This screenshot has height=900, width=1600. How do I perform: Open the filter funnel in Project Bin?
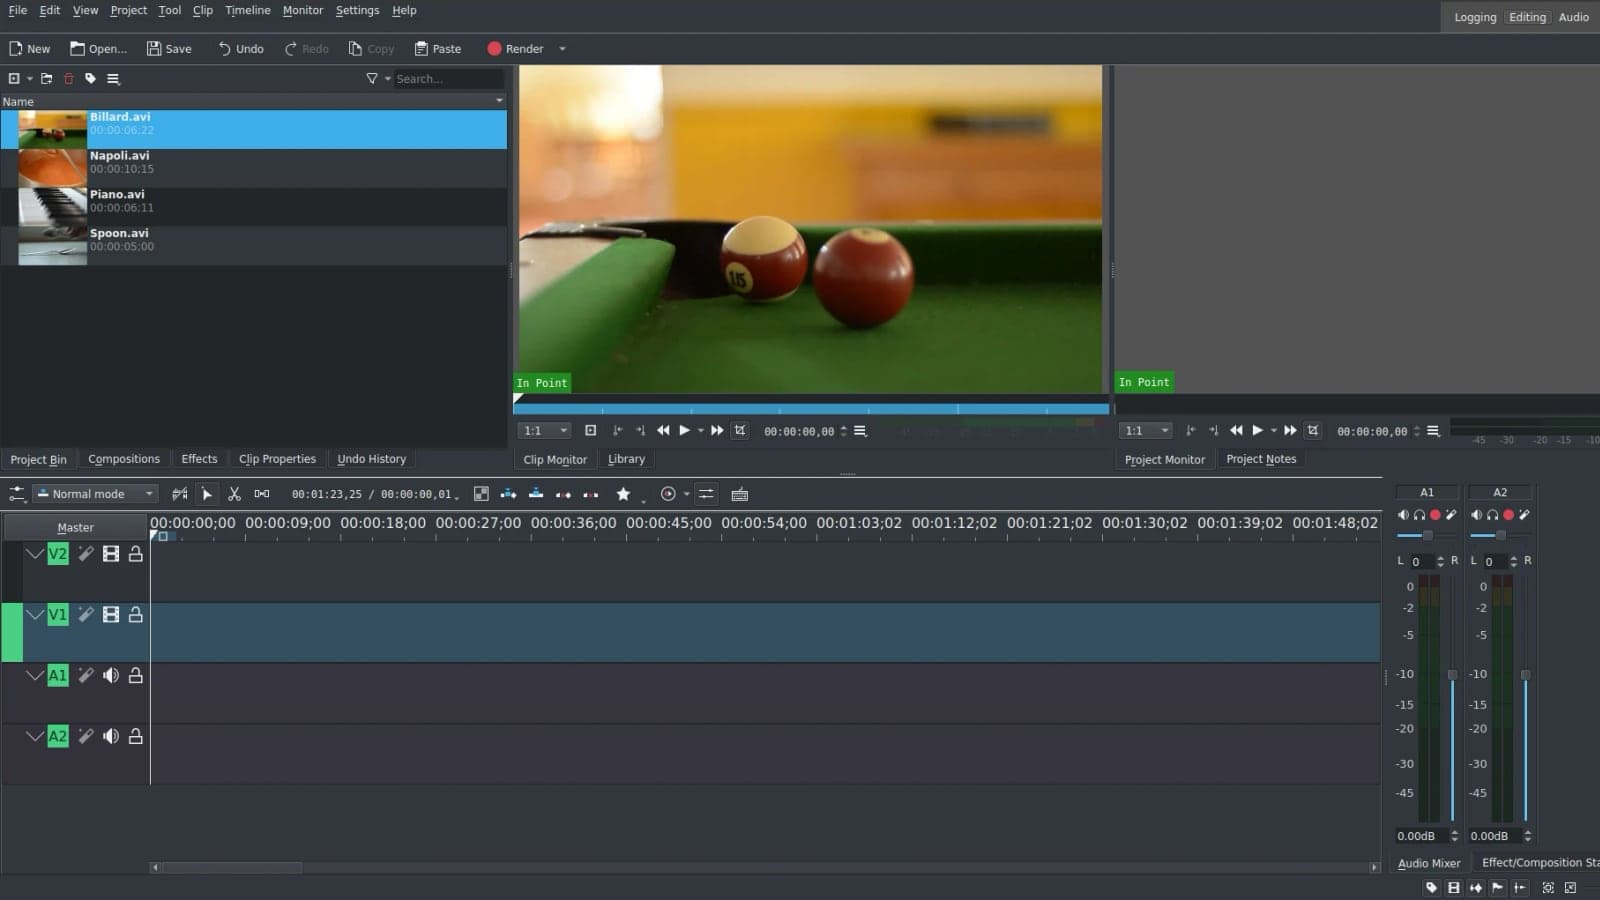372,78
